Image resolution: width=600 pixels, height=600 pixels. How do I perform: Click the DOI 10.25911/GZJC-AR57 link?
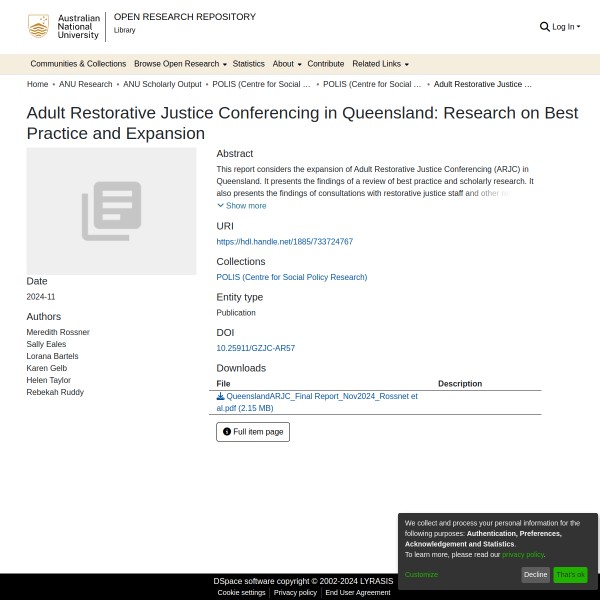255,348
